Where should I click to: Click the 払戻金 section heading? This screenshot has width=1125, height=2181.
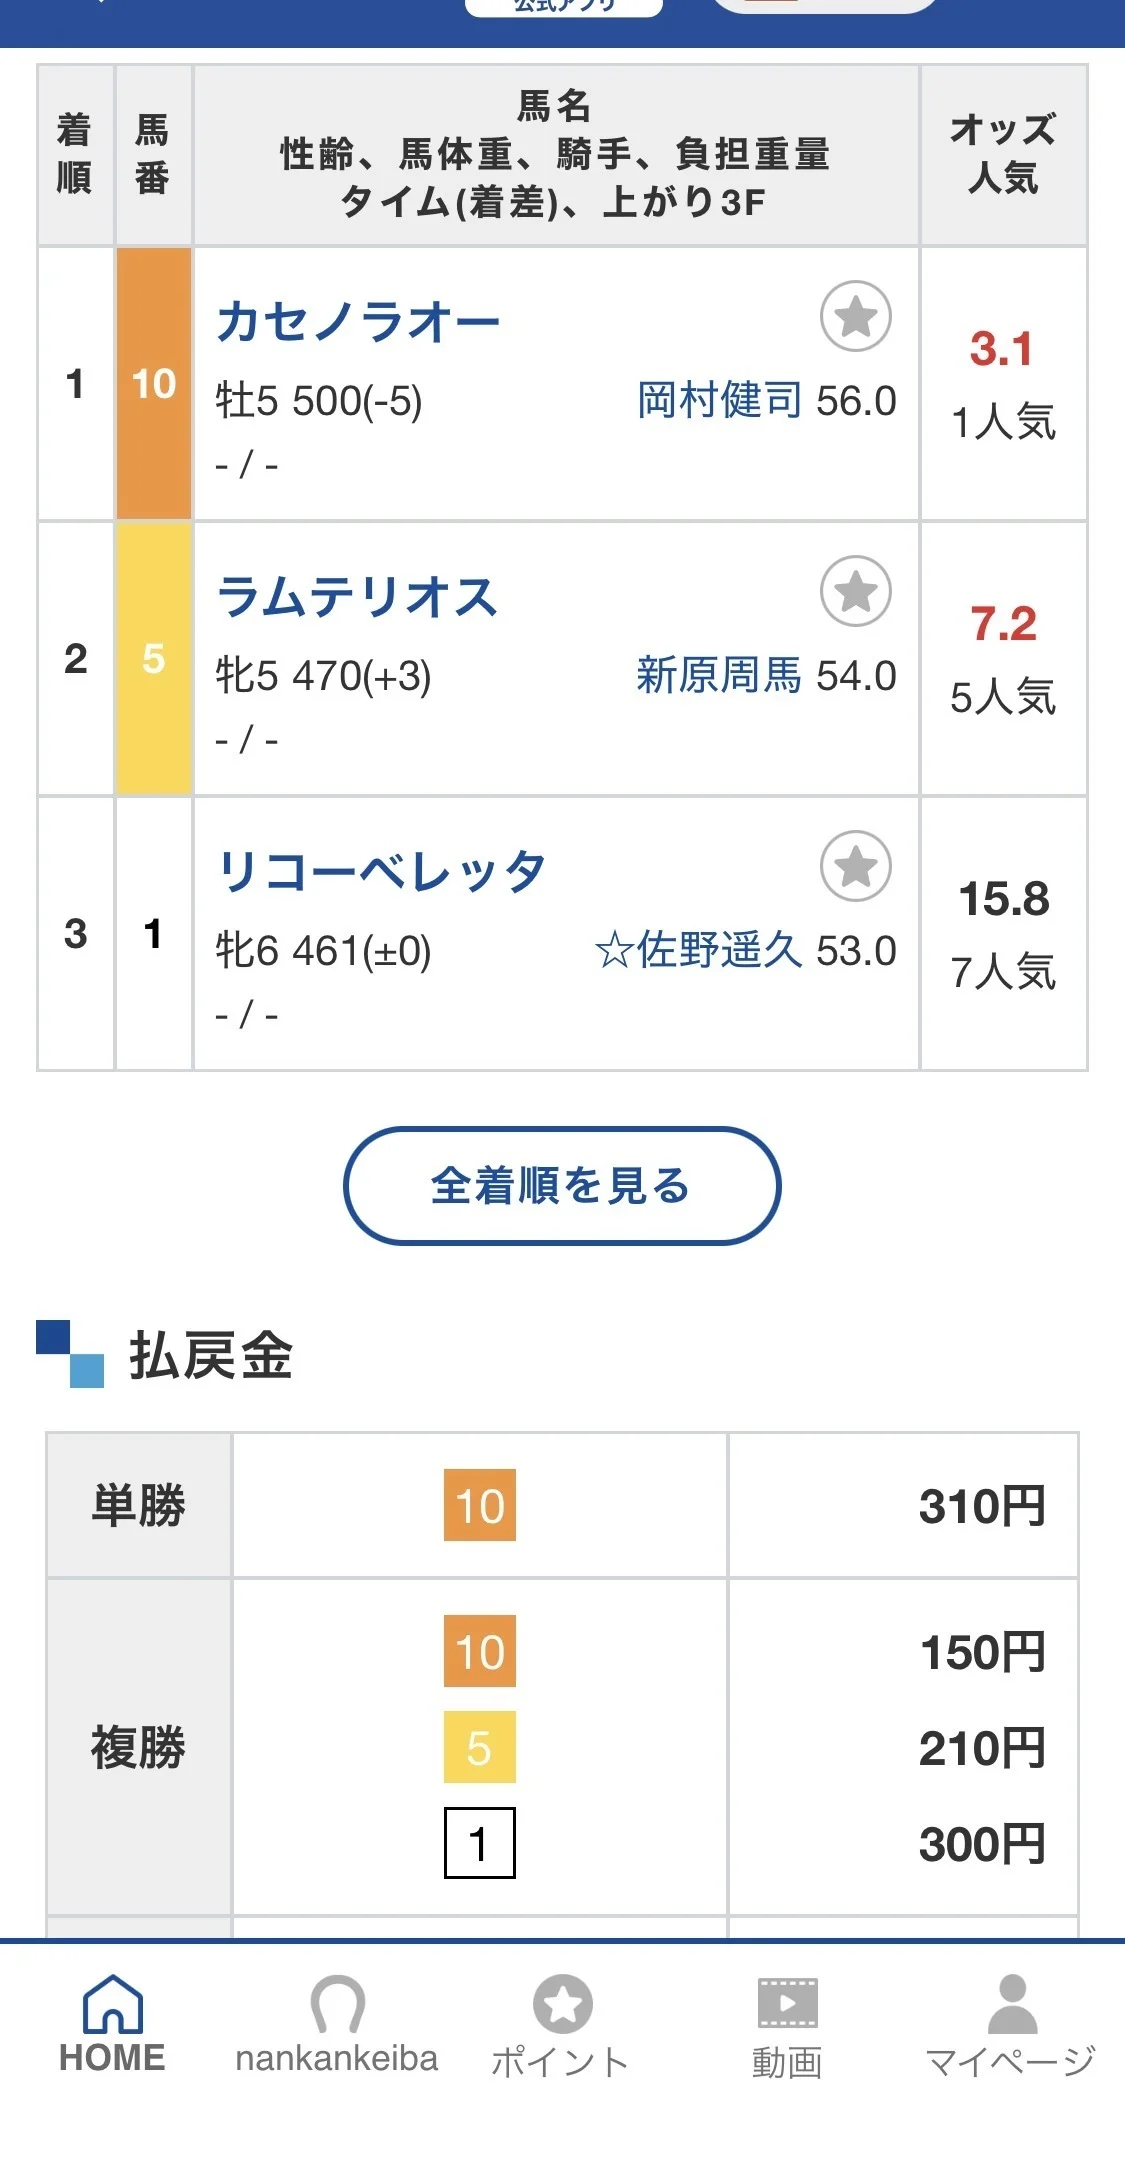(210, 1356)
